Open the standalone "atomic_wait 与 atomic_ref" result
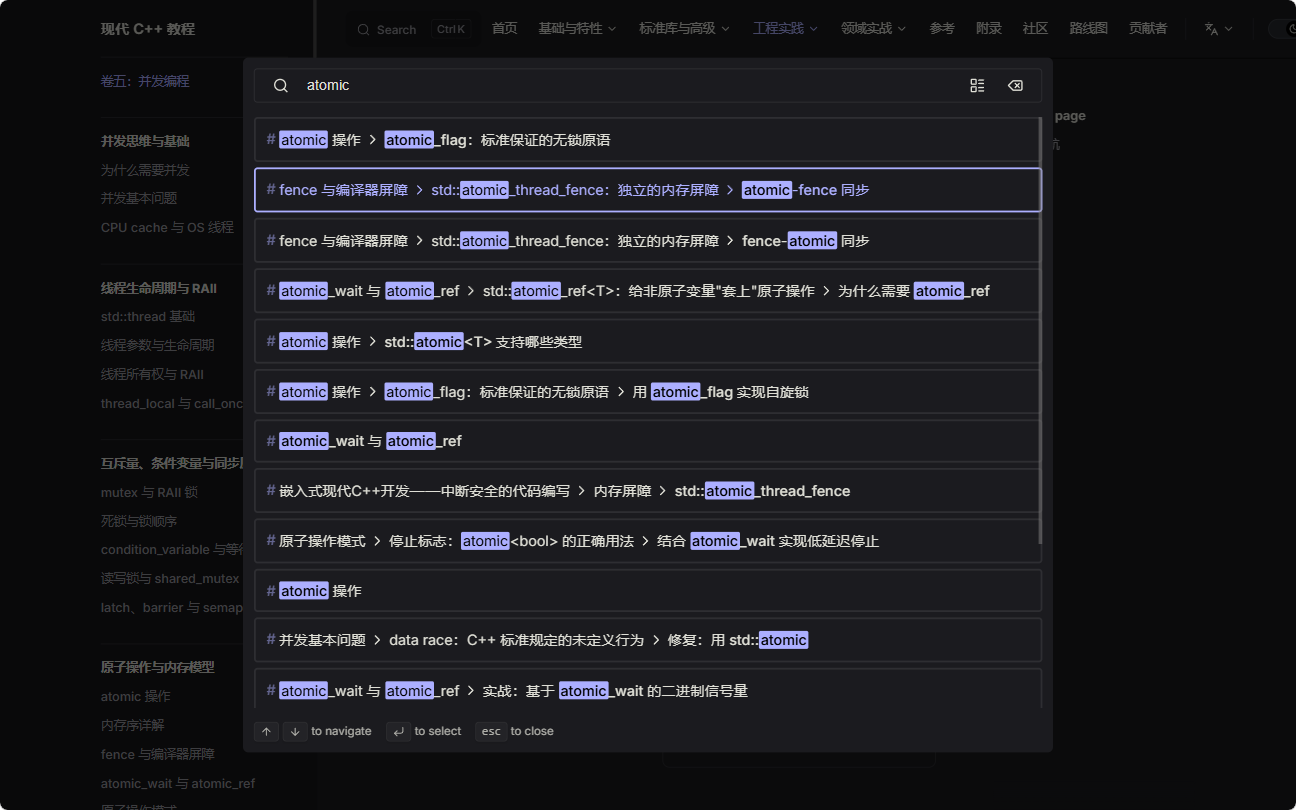 (647, 441)
